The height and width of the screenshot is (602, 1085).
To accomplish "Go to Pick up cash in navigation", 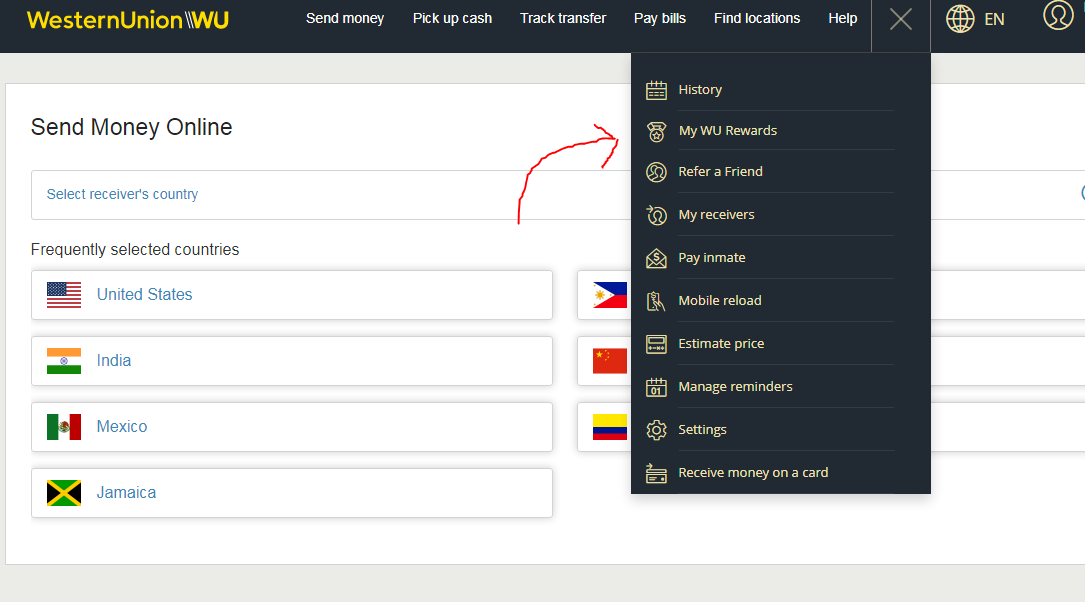I will click(x=453, y=19).
